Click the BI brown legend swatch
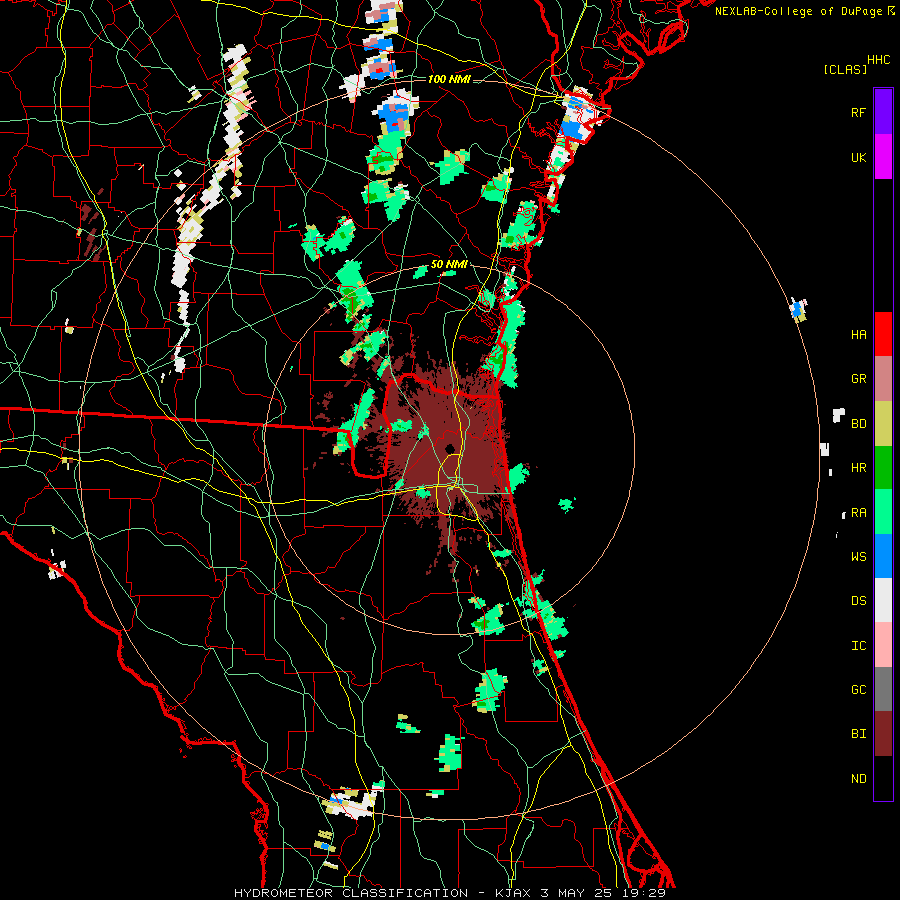This screenshot has width=900, height=900. point(883,734)
